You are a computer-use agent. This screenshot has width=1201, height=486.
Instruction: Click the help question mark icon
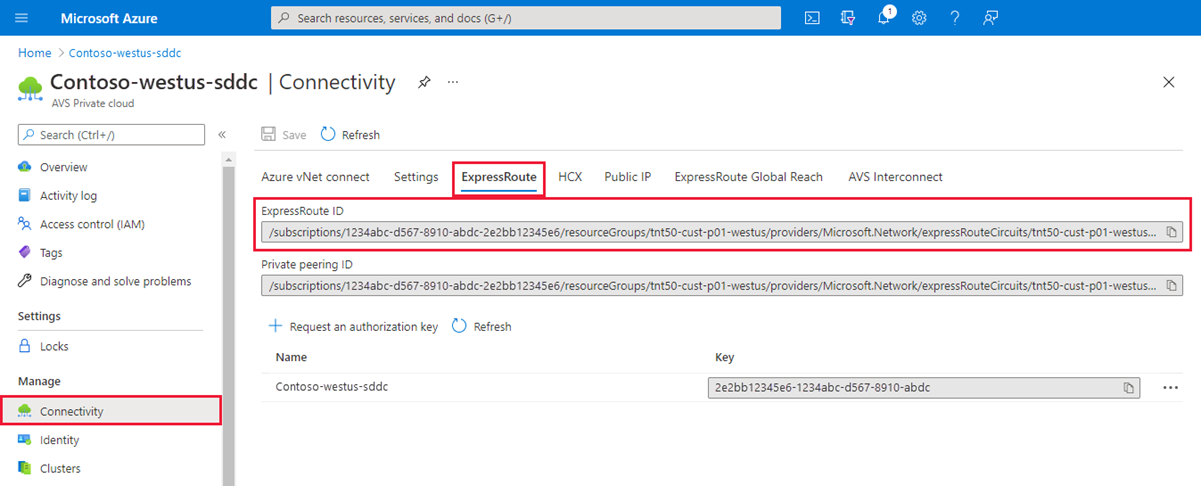955,18
